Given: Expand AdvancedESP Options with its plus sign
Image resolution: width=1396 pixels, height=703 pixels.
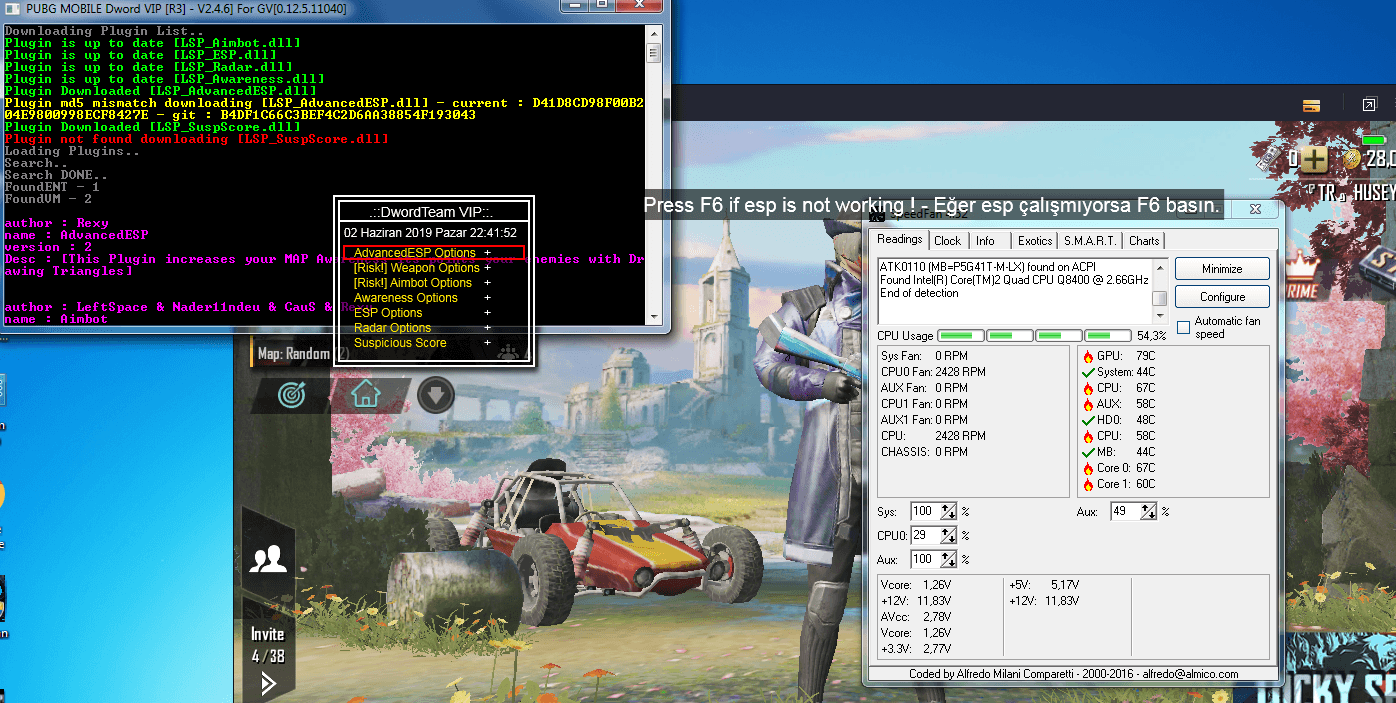Looking at the screenshot, I should tap(488, 253).
